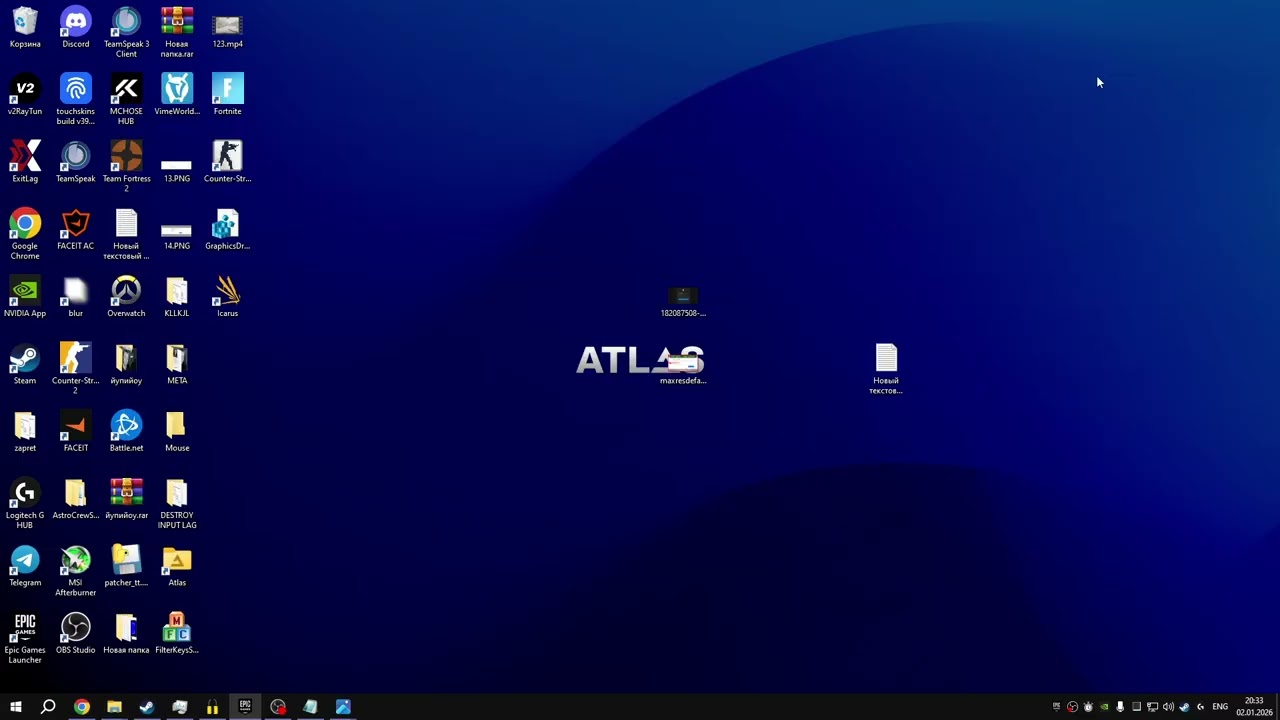The height and width of the screenshot is (720, 1280).
Task: Open File Explorer from the taskbar
Action: click(114, 706)
